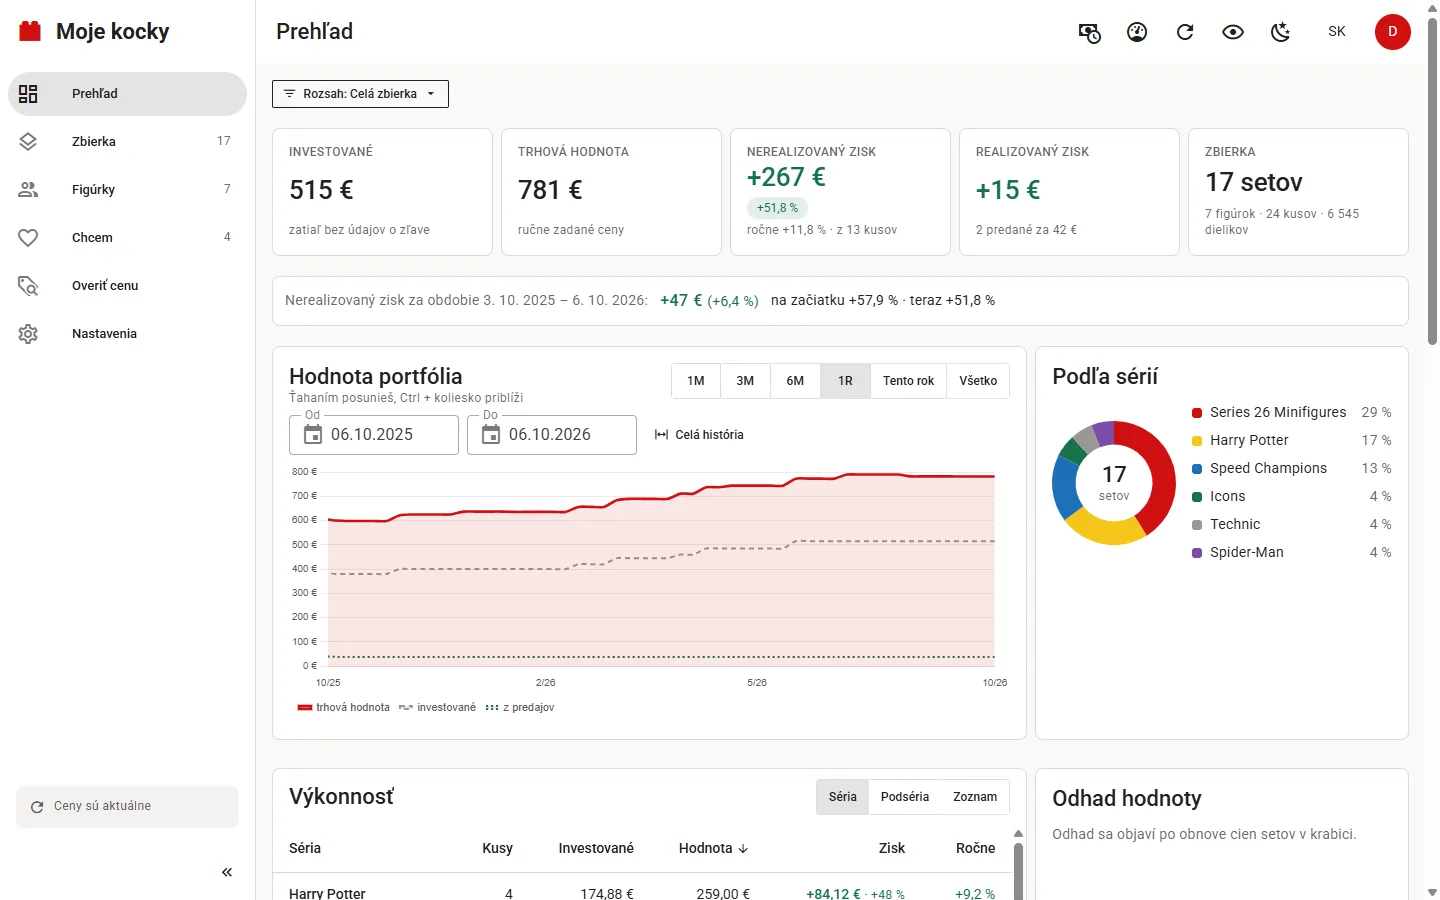
Task: Sort table by Zisk column
Action: (892, 848)
